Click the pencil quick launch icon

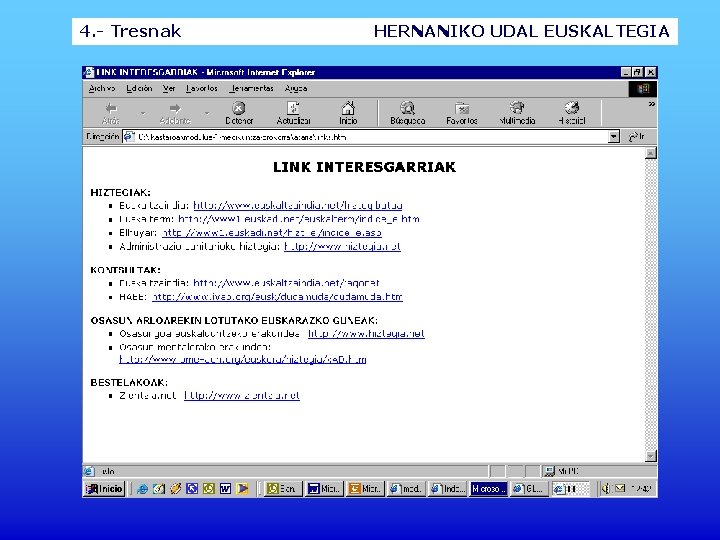[x=175, y=489]
